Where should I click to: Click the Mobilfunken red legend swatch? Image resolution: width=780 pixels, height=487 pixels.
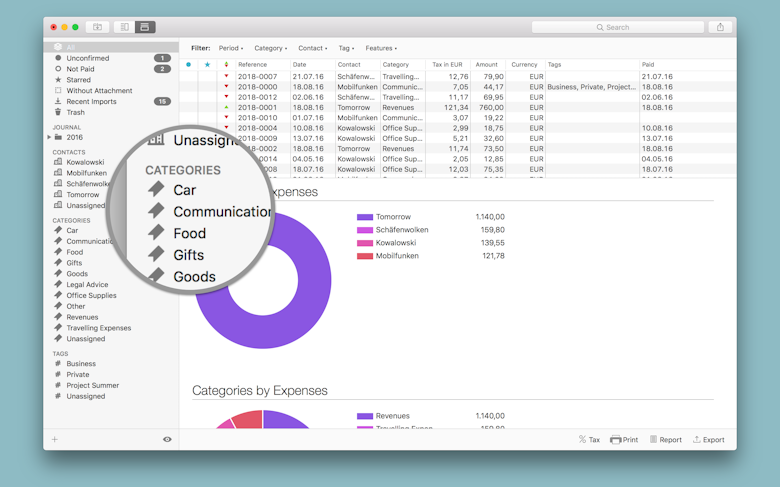(x=365, y=256)
